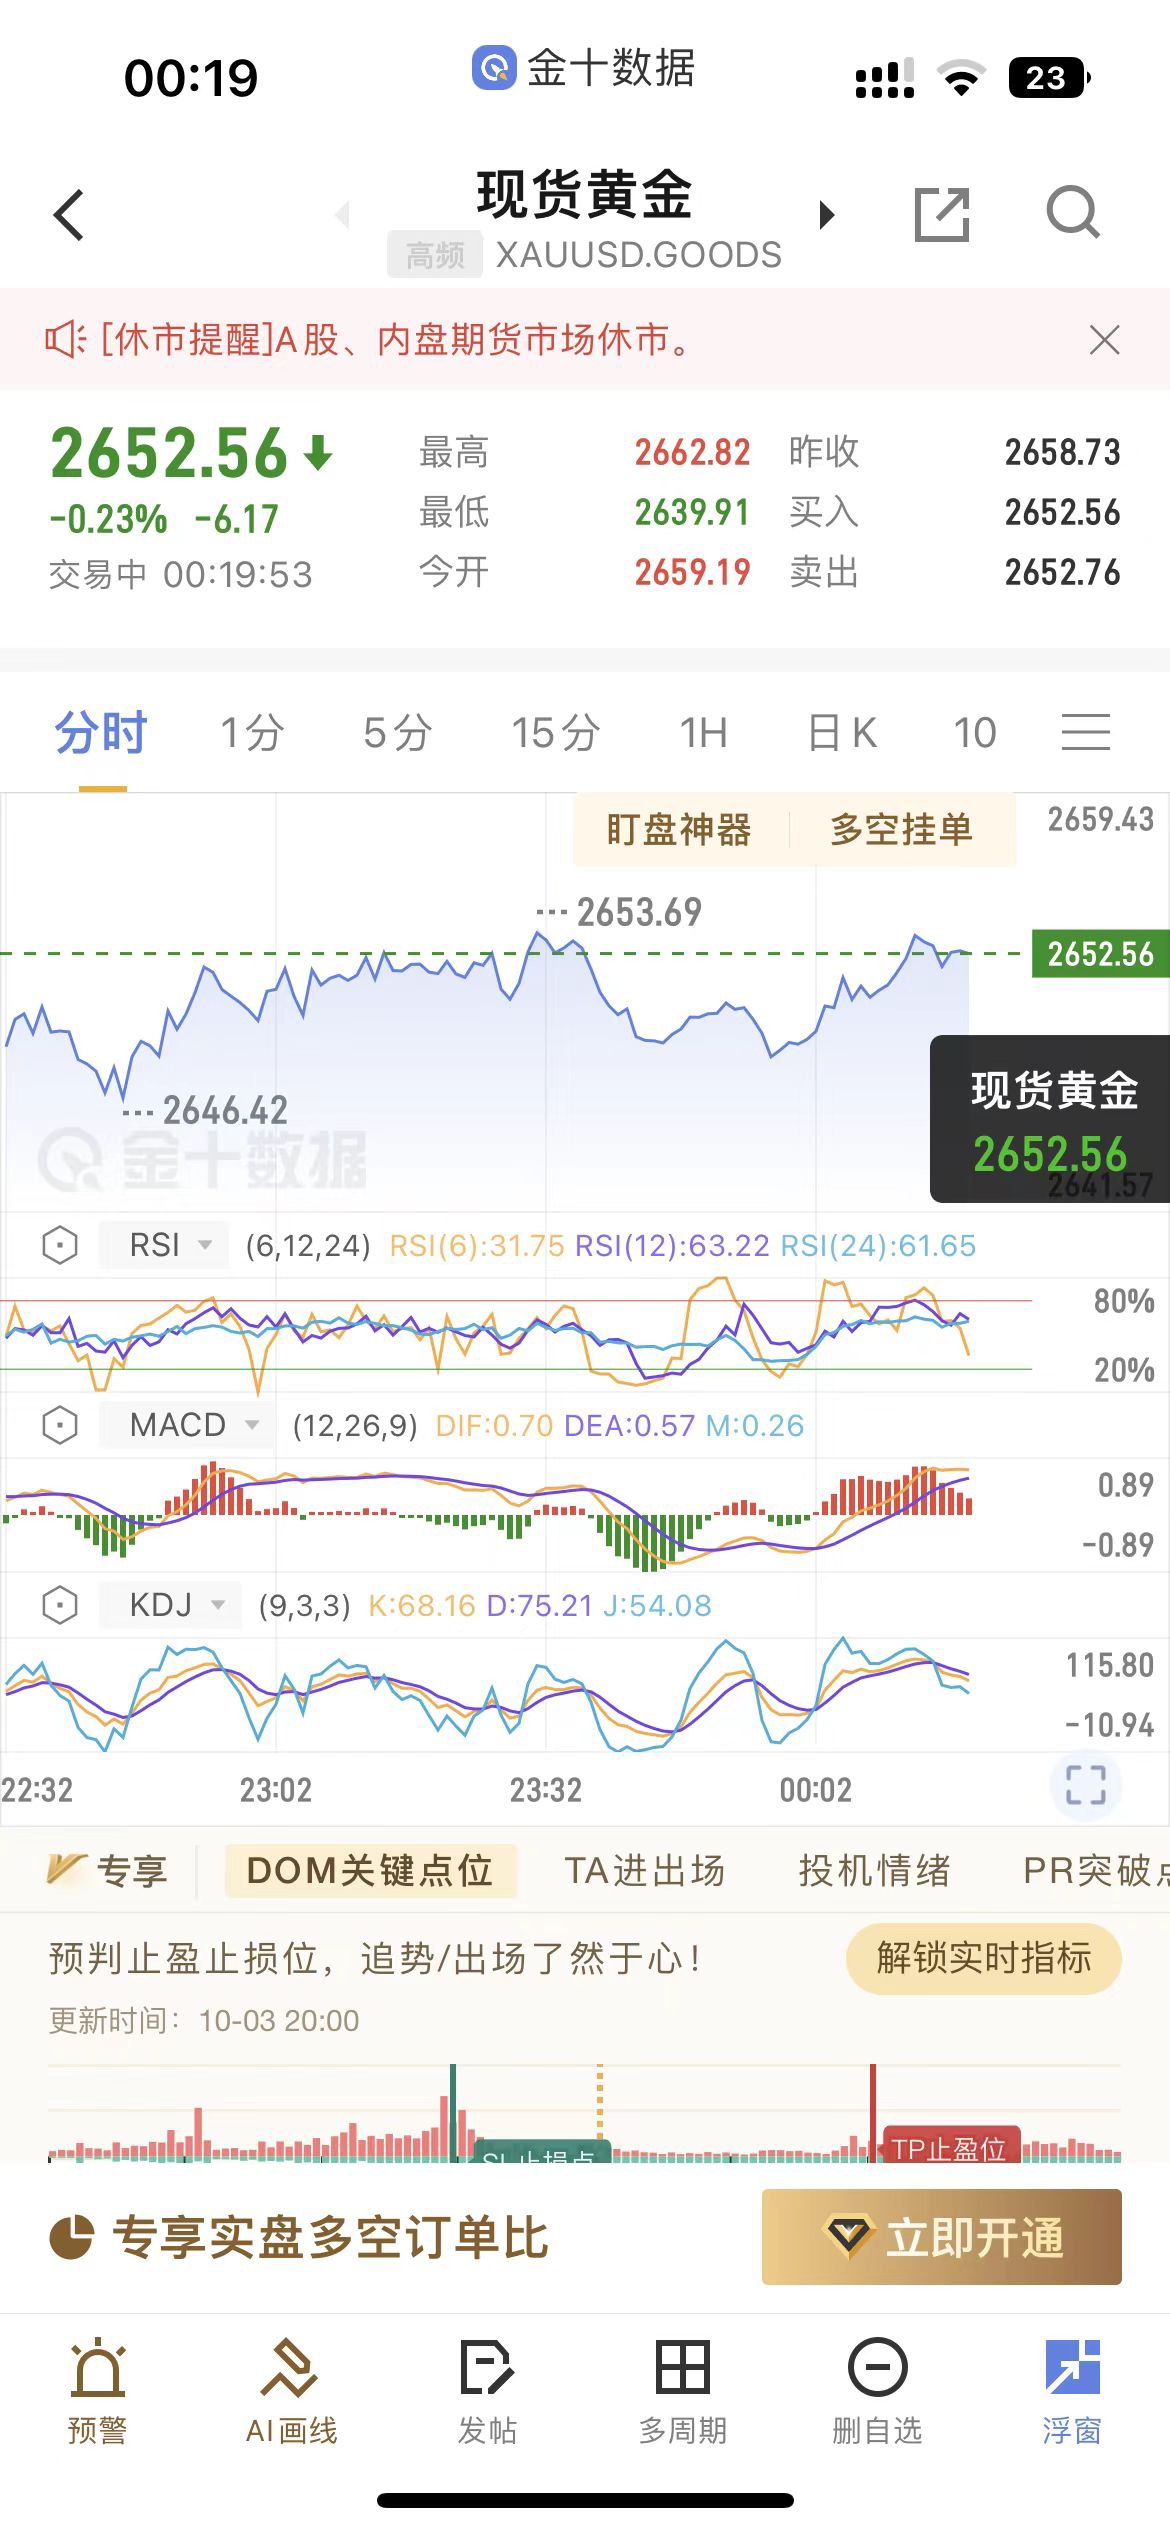Tap the chart low label 2646.42
The height and width of the screenshot is (2532, 1170).
[x=225, y=1110]
